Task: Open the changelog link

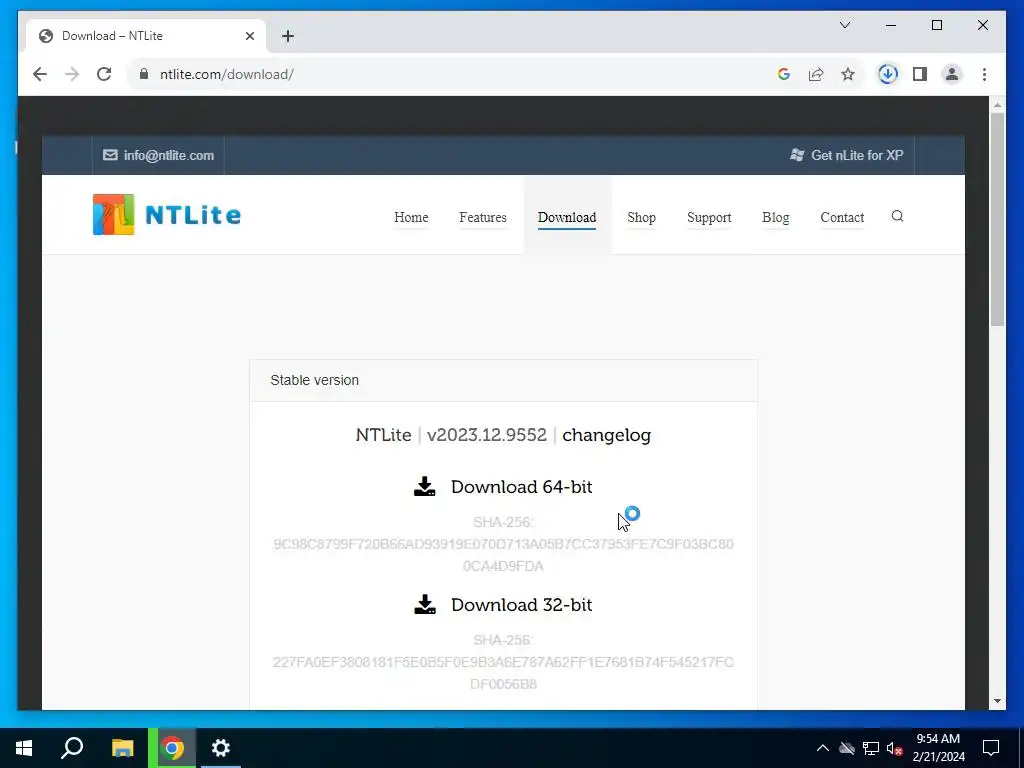Action: coord(606,436)
